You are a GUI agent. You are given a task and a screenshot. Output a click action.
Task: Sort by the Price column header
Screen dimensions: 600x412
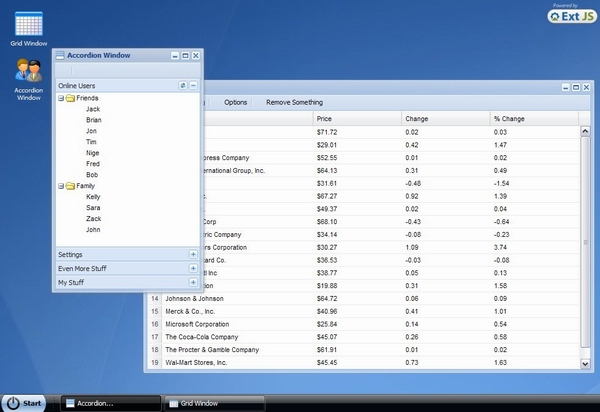coord(357,119)
